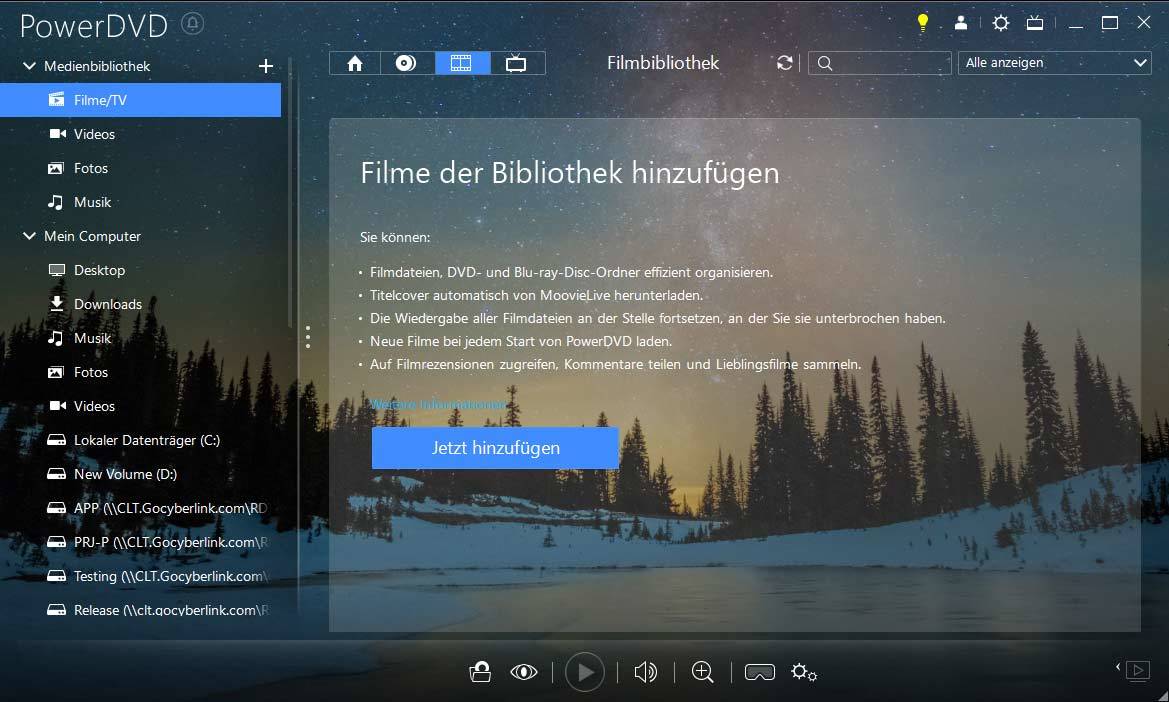This screenshot has height=702, width=1169.
Task: Switch to the disc tab
Action: 406,63
